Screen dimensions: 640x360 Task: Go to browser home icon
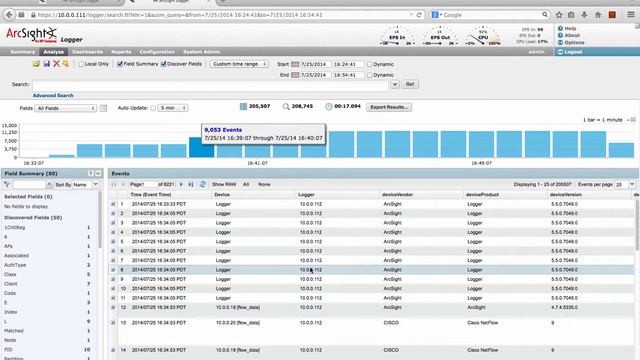point(598,15)
